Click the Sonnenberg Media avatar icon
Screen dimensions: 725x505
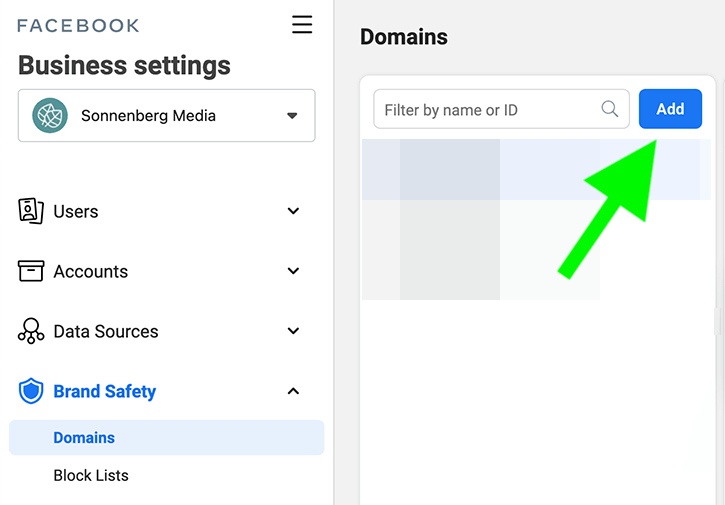click(x=50, y=116)
